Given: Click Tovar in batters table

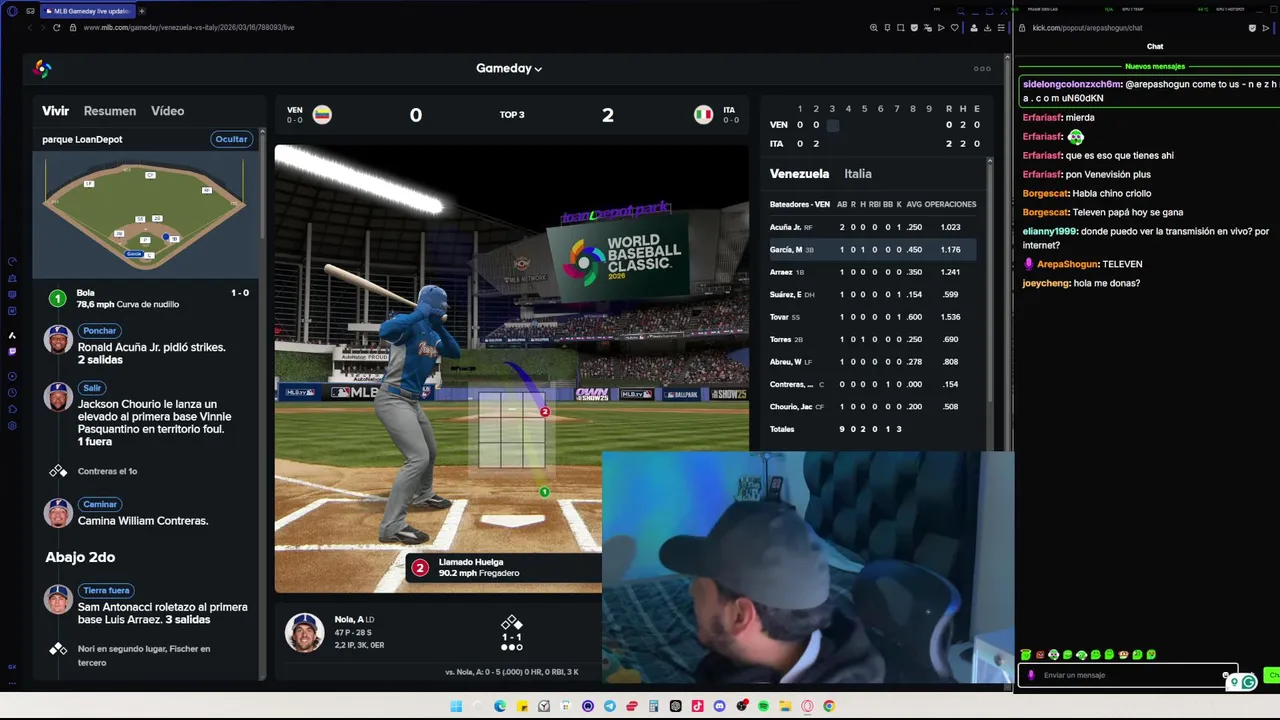Looking at the screenshot, I should 780,317.
